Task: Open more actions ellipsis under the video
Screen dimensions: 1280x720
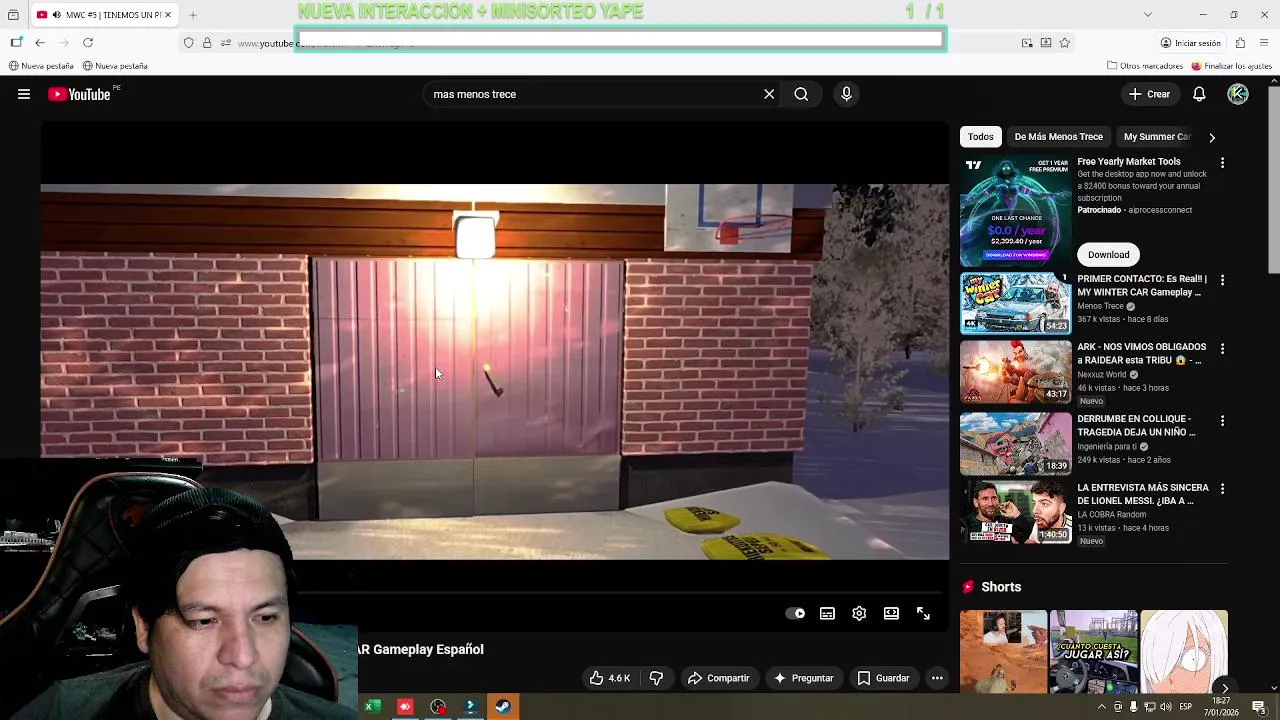Action: coord(937,678)
